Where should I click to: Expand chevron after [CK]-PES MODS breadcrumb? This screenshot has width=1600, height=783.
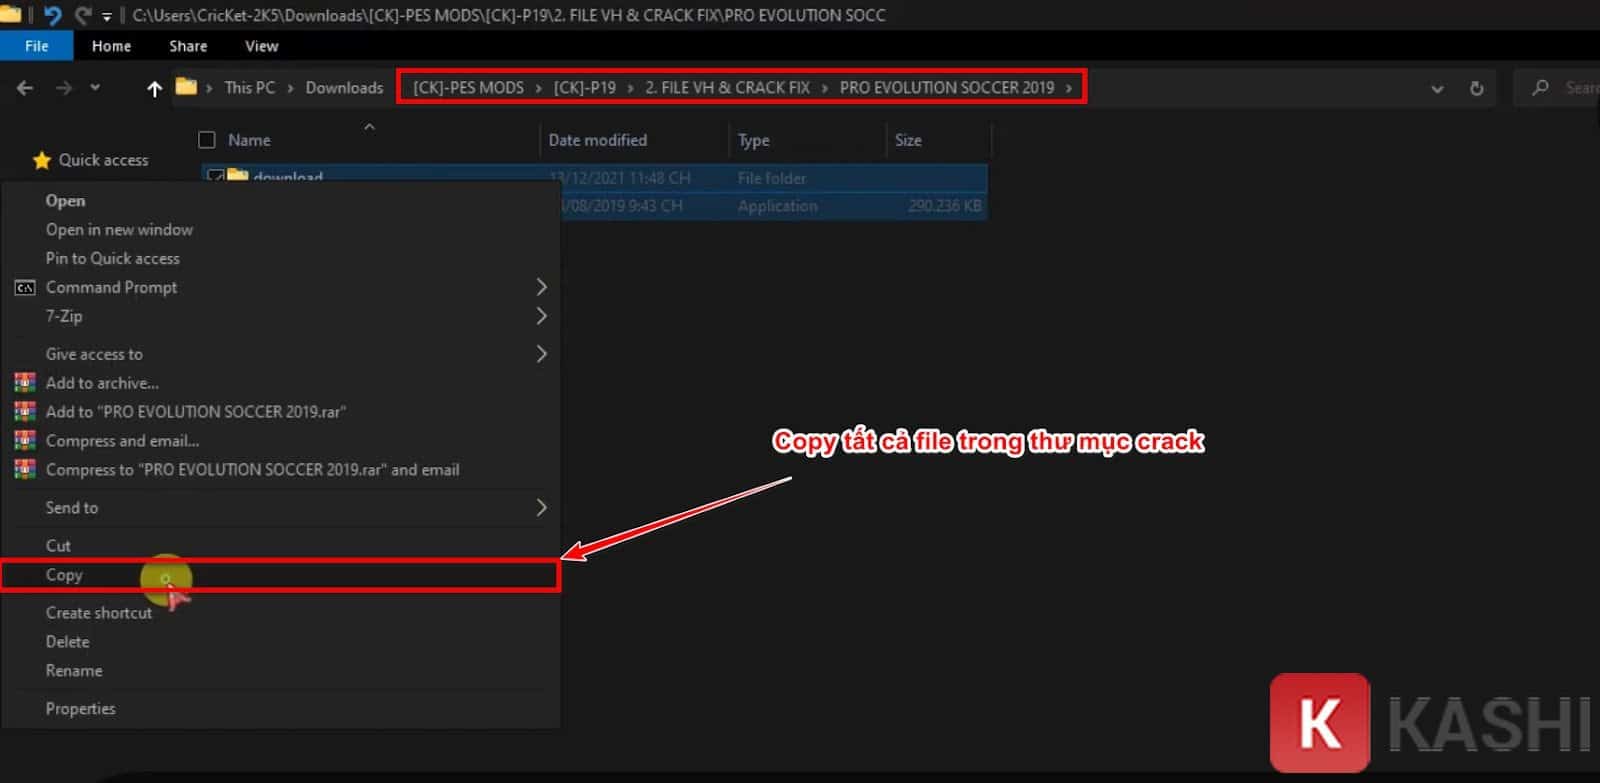coord(538,88)
